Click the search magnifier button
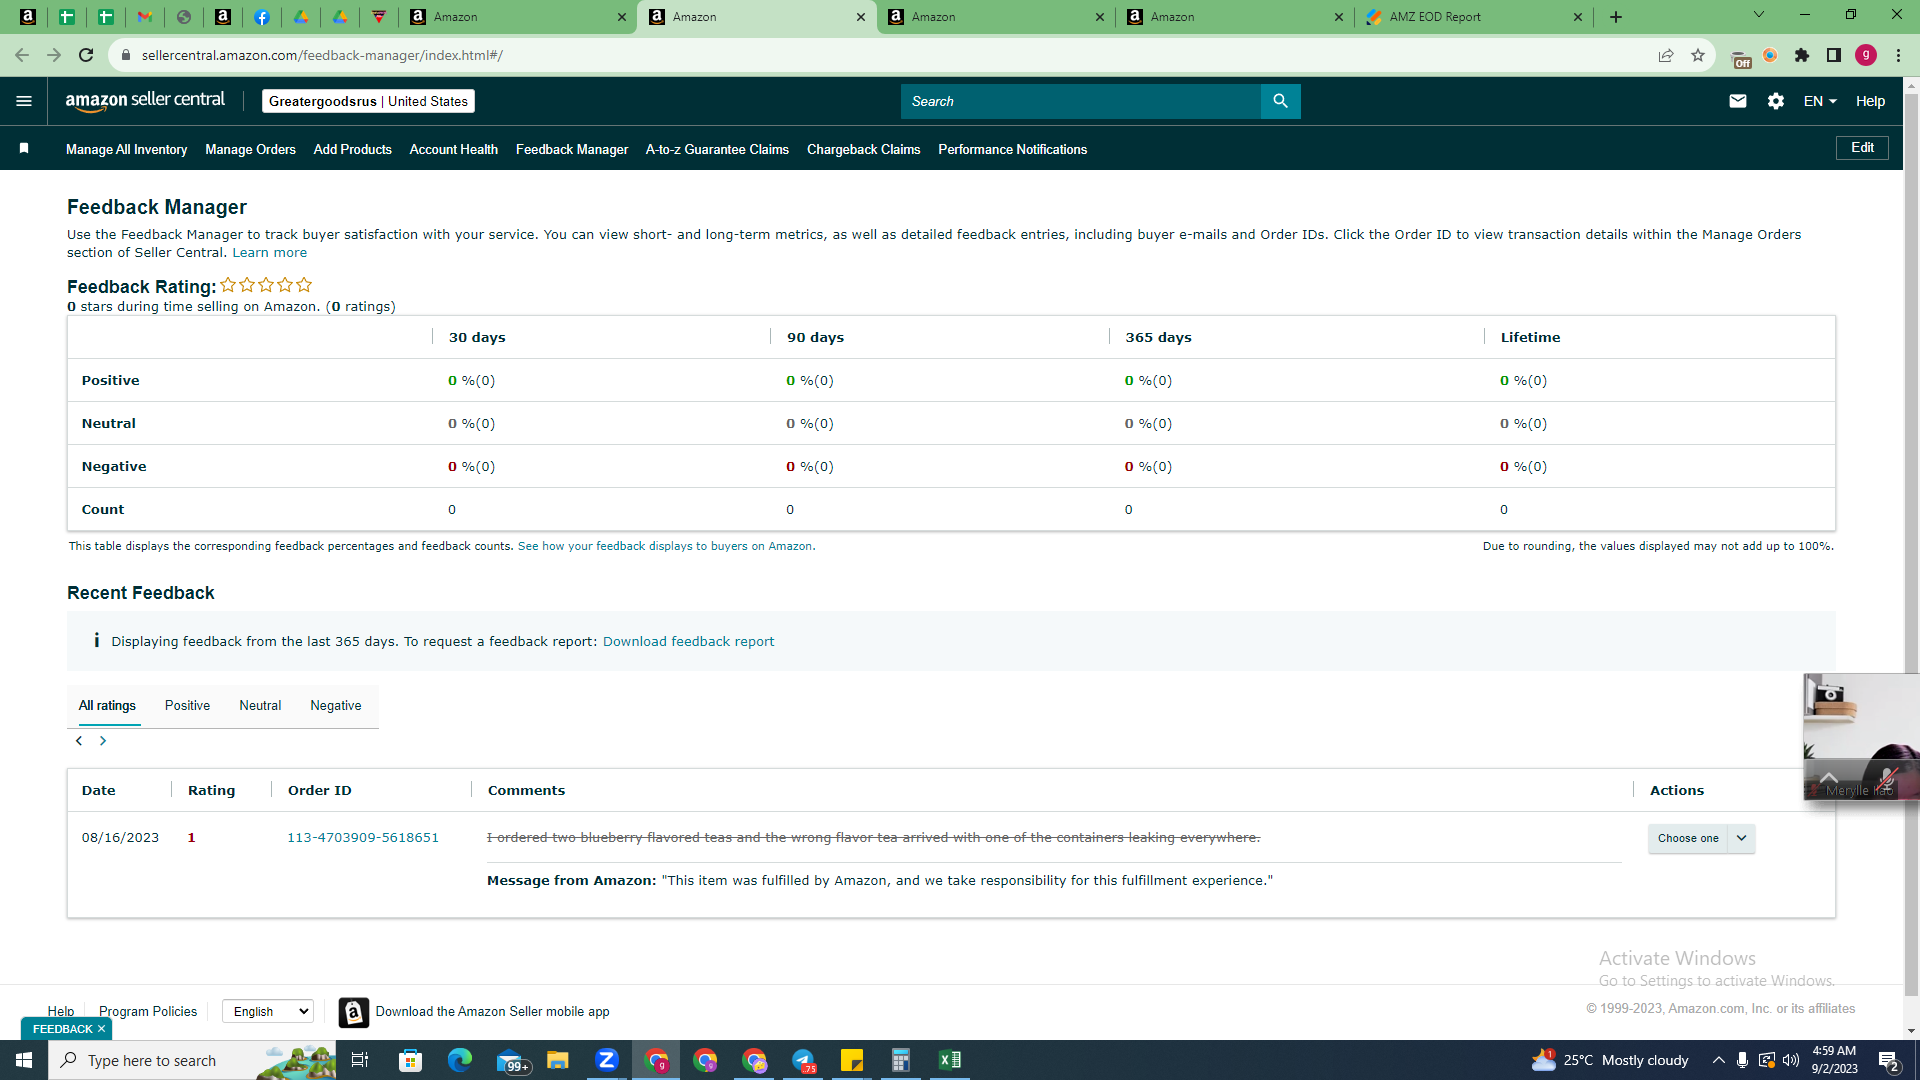The width and height of the screenshot is (1920, 1080). (x=1280, y=101)
